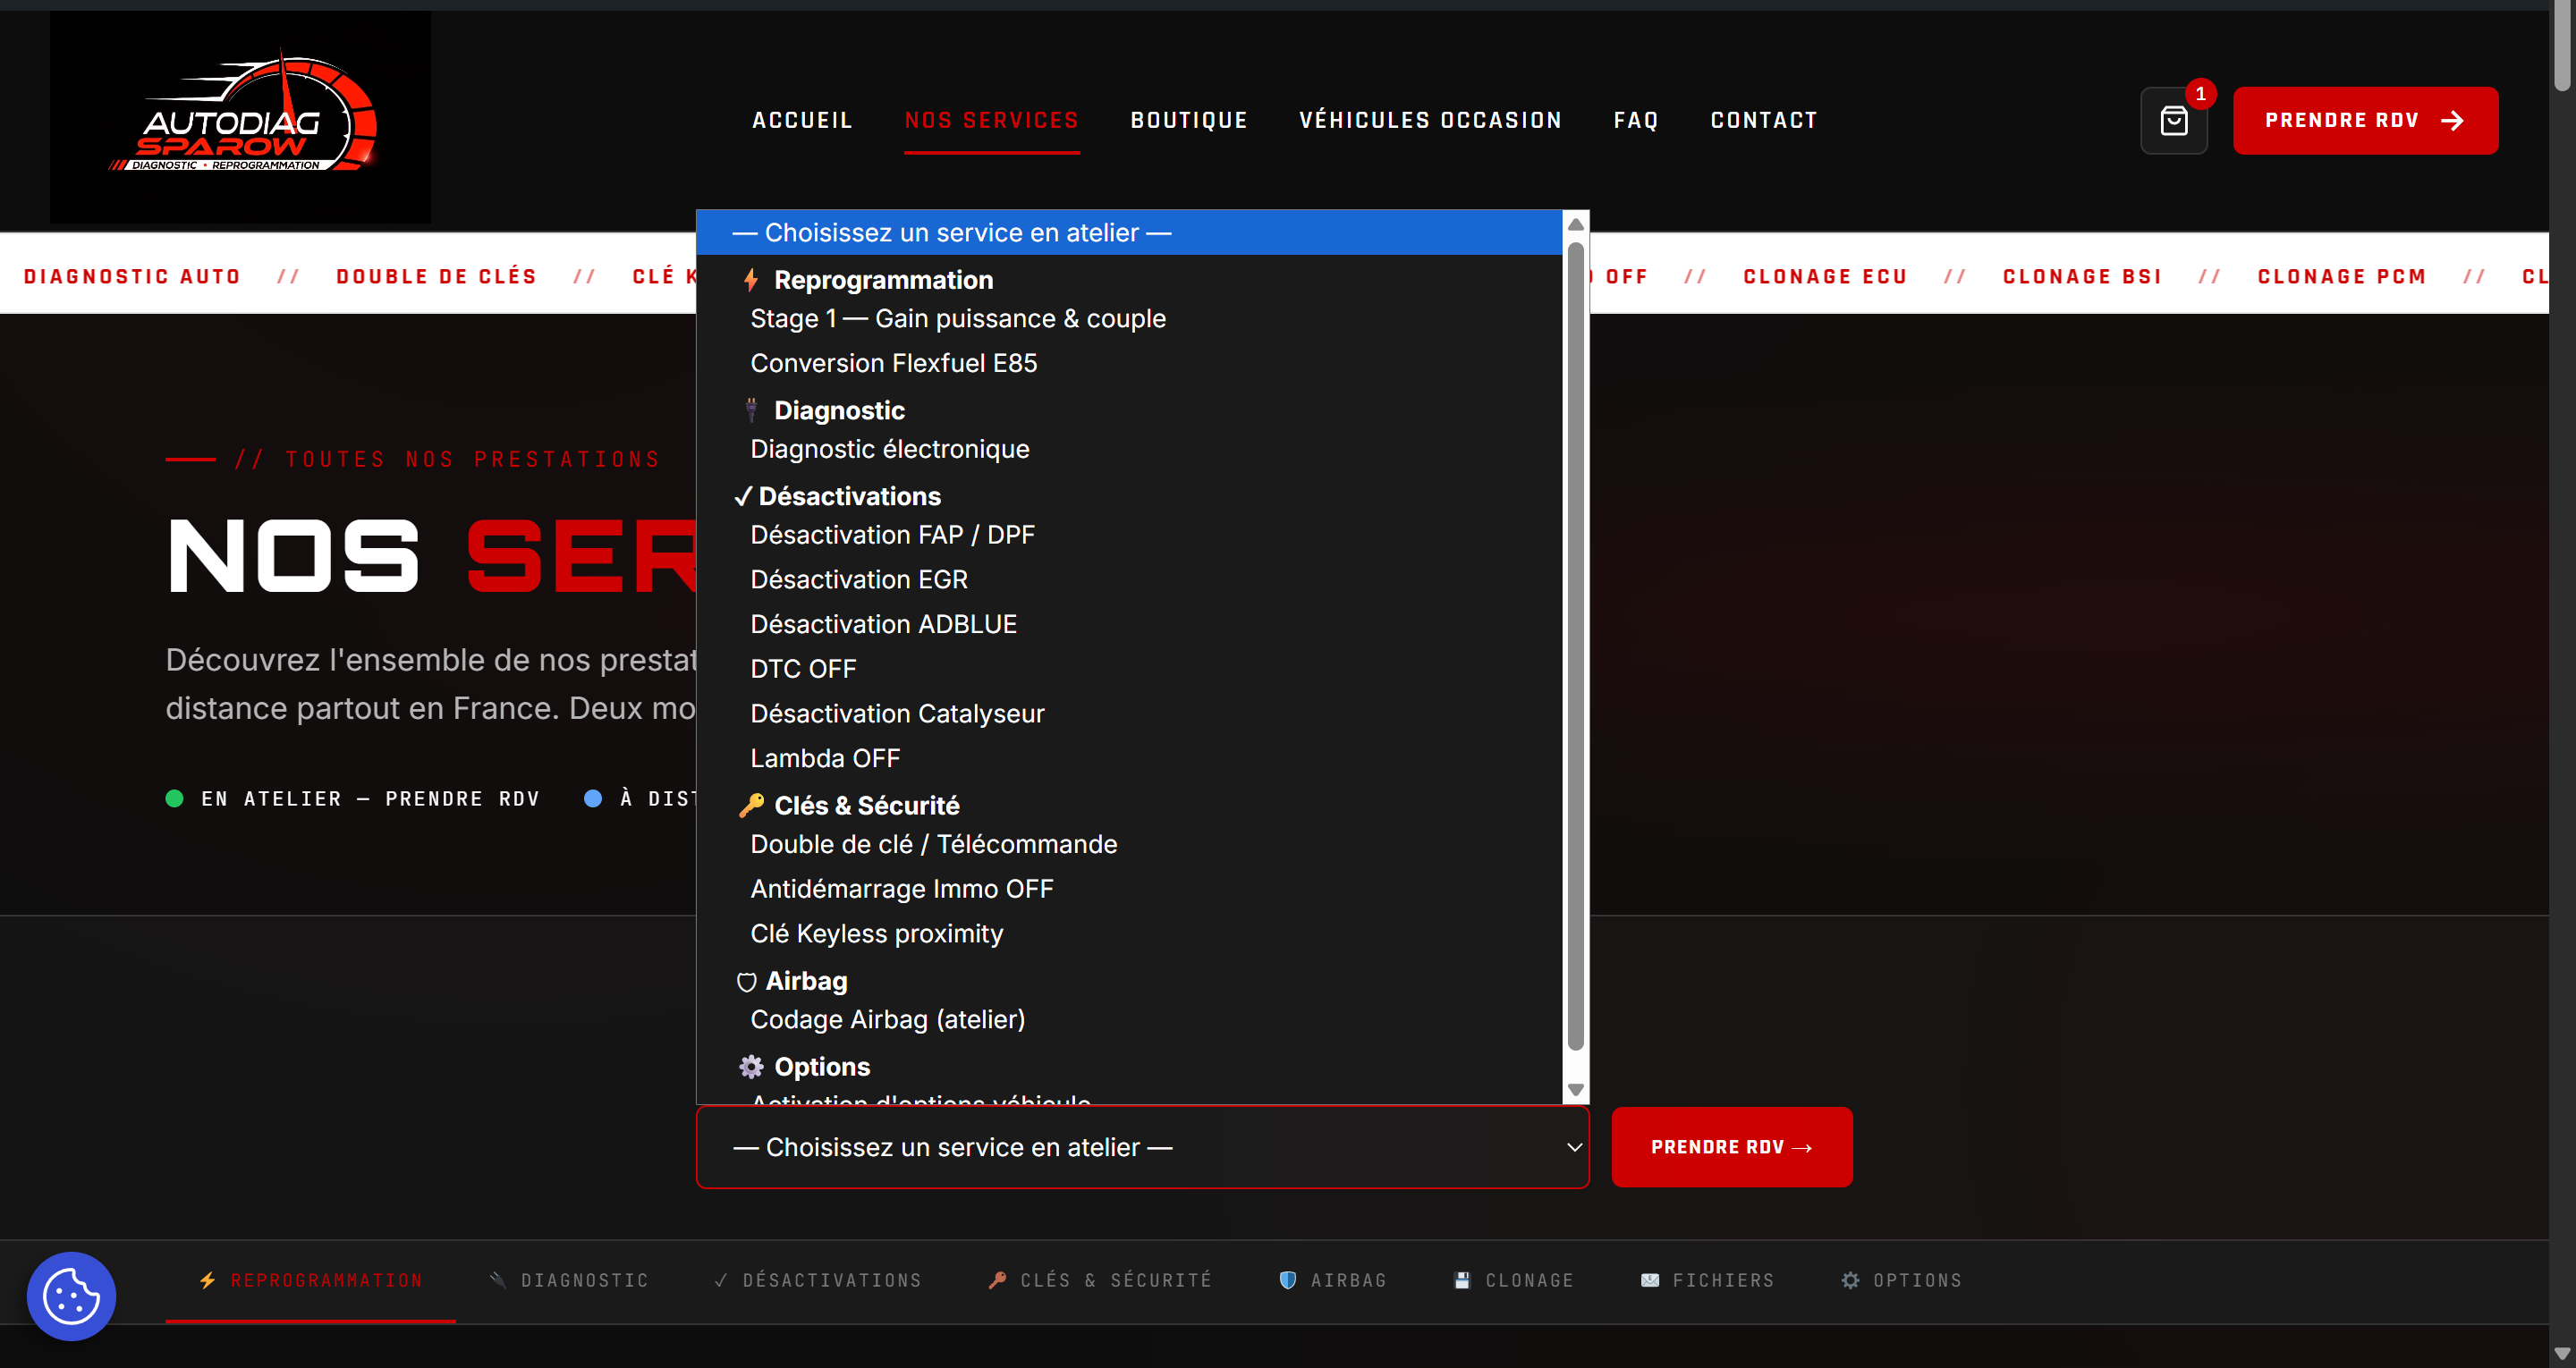Pick Désactivation ADBLUE from list
The image size is (2576, 1368).
coord(1129,624)
